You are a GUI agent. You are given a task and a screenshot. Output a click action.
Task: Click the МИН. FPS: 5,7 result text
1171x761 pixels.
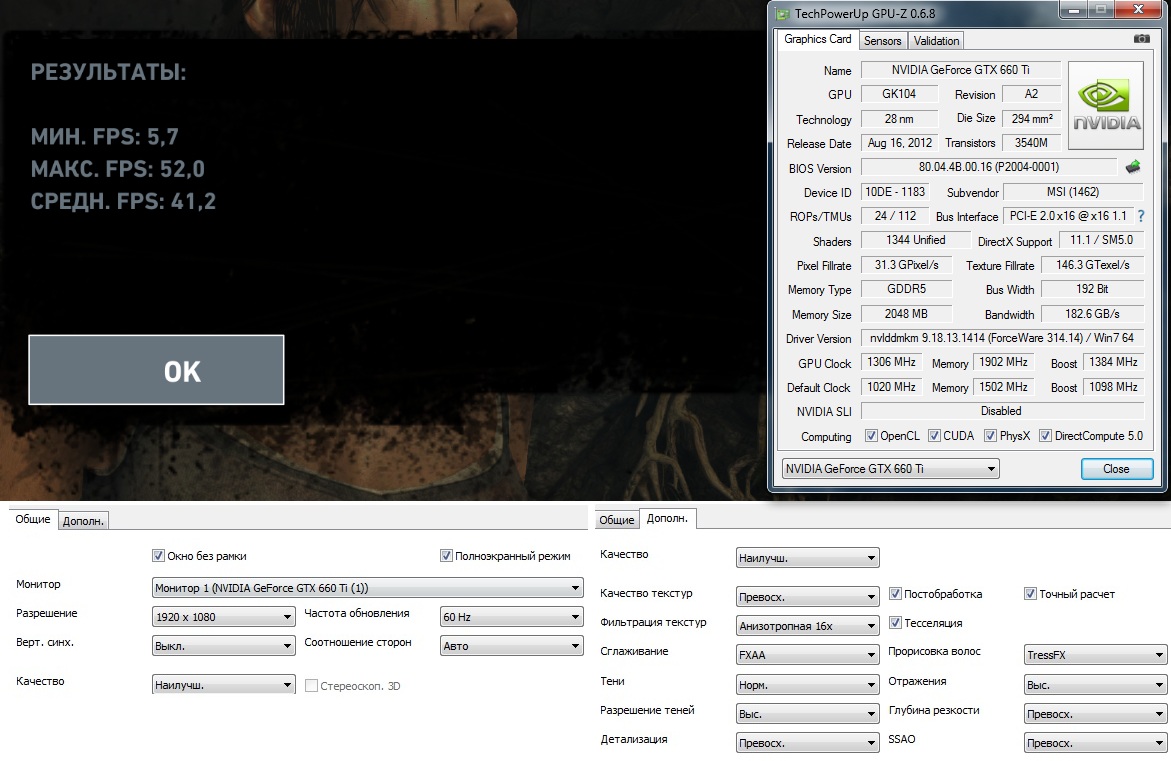pos(105,136)
